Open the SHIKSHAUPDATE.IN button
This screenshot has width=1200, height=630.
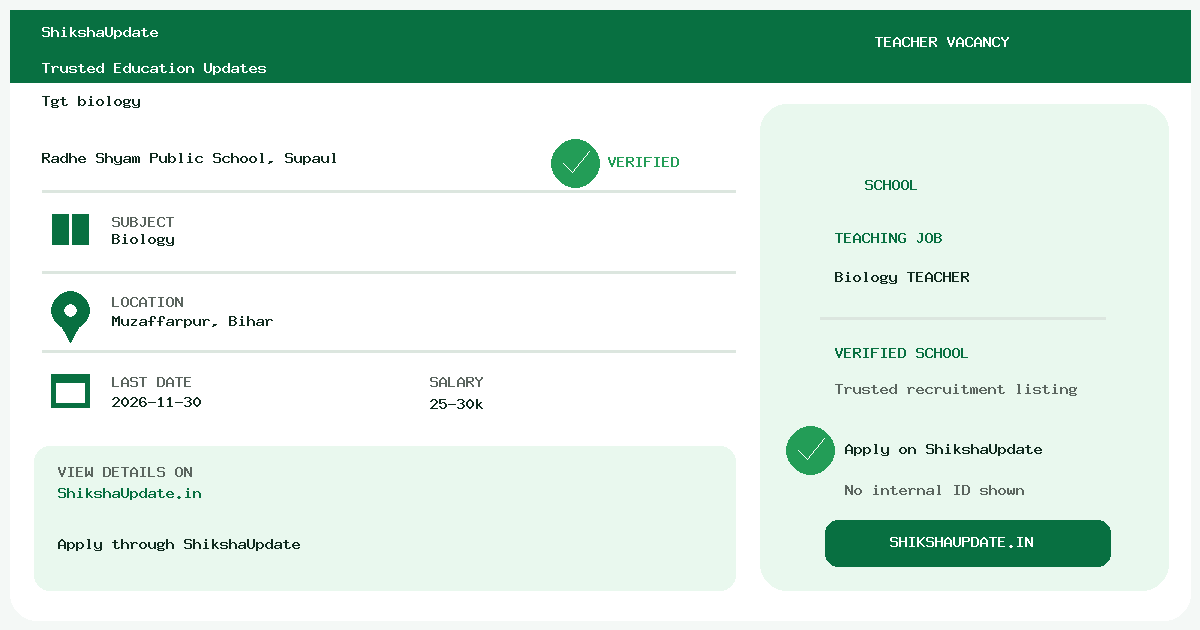point(967,543)
